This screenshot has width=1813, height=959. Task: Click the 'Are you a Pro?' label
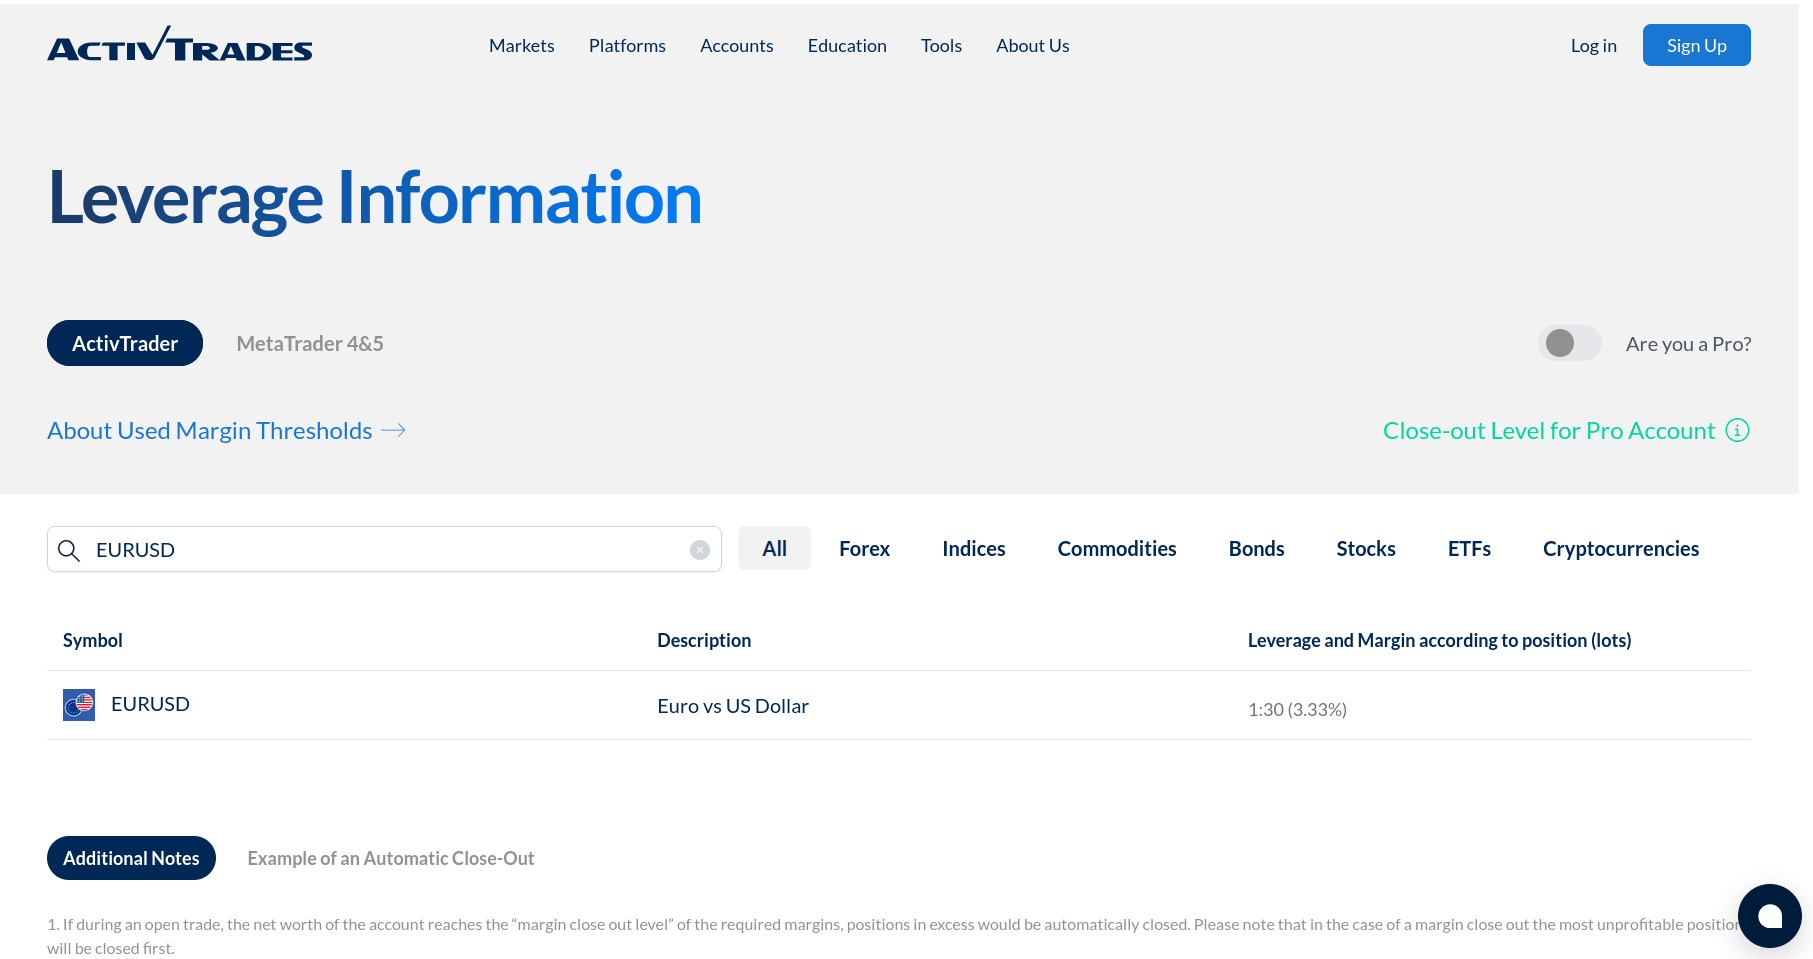[x=1689, y=344]
